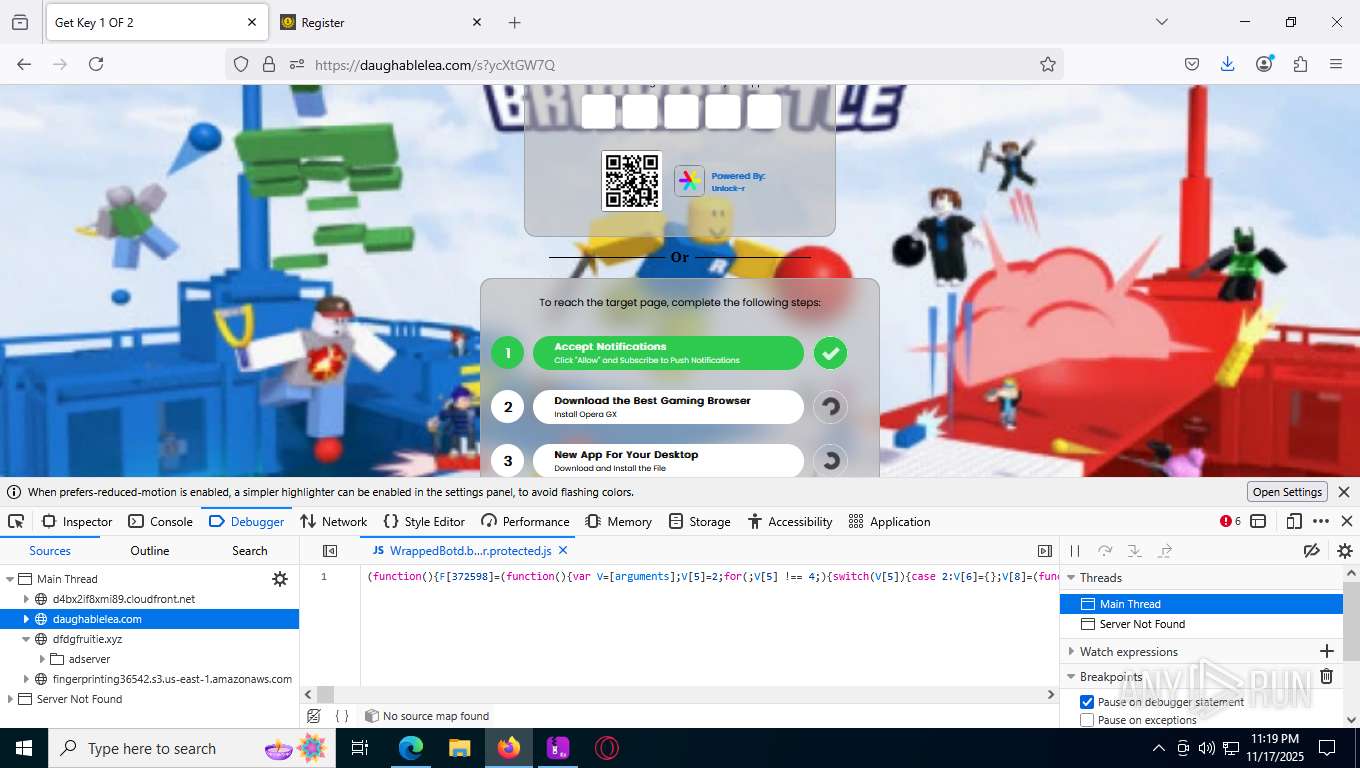
Task: Expand the daughablelea.com source node
Action: [27, 619]
